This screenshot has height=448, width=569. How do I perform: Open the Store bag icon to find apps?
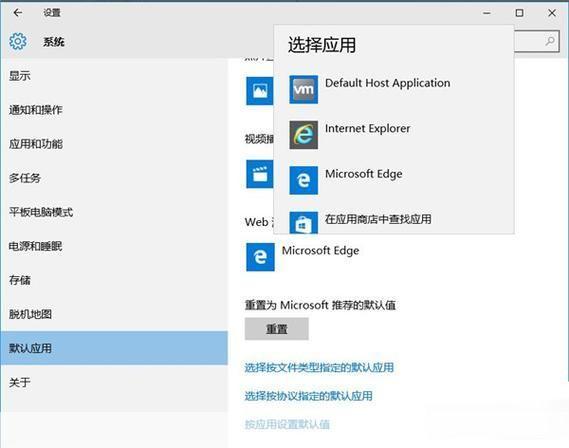(x=303, y=223)
